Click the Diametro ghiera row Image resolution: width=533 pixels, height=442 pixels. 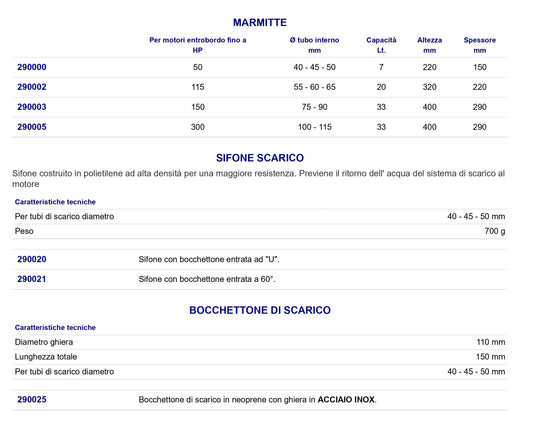coord(260,342)
